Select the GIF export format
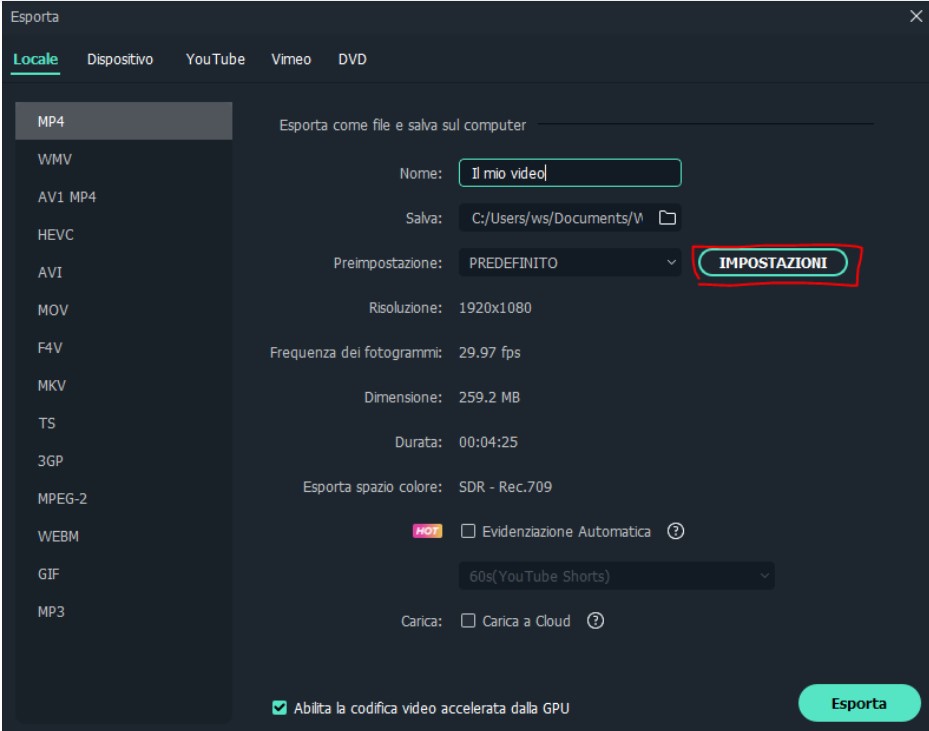This screenshot has width=929, height=731. [x=49, y=574]
